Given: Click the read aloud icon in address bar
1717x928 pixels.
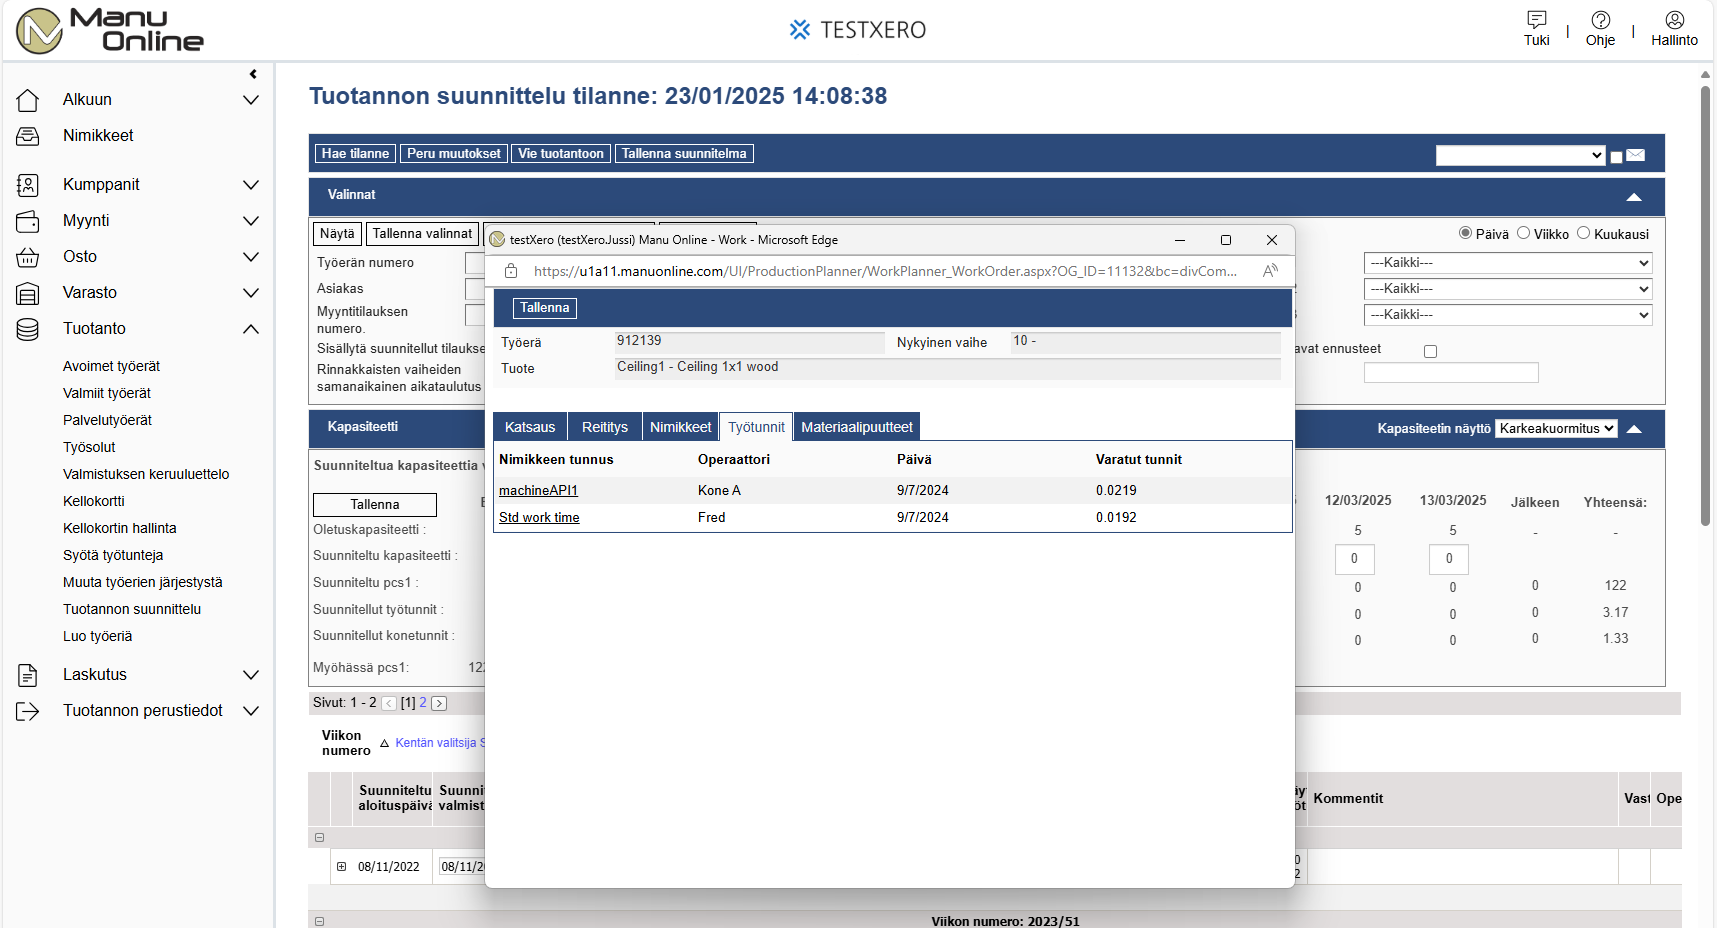Looking at the screenshot, I should pyautogui.click(x=1270, y=271).
